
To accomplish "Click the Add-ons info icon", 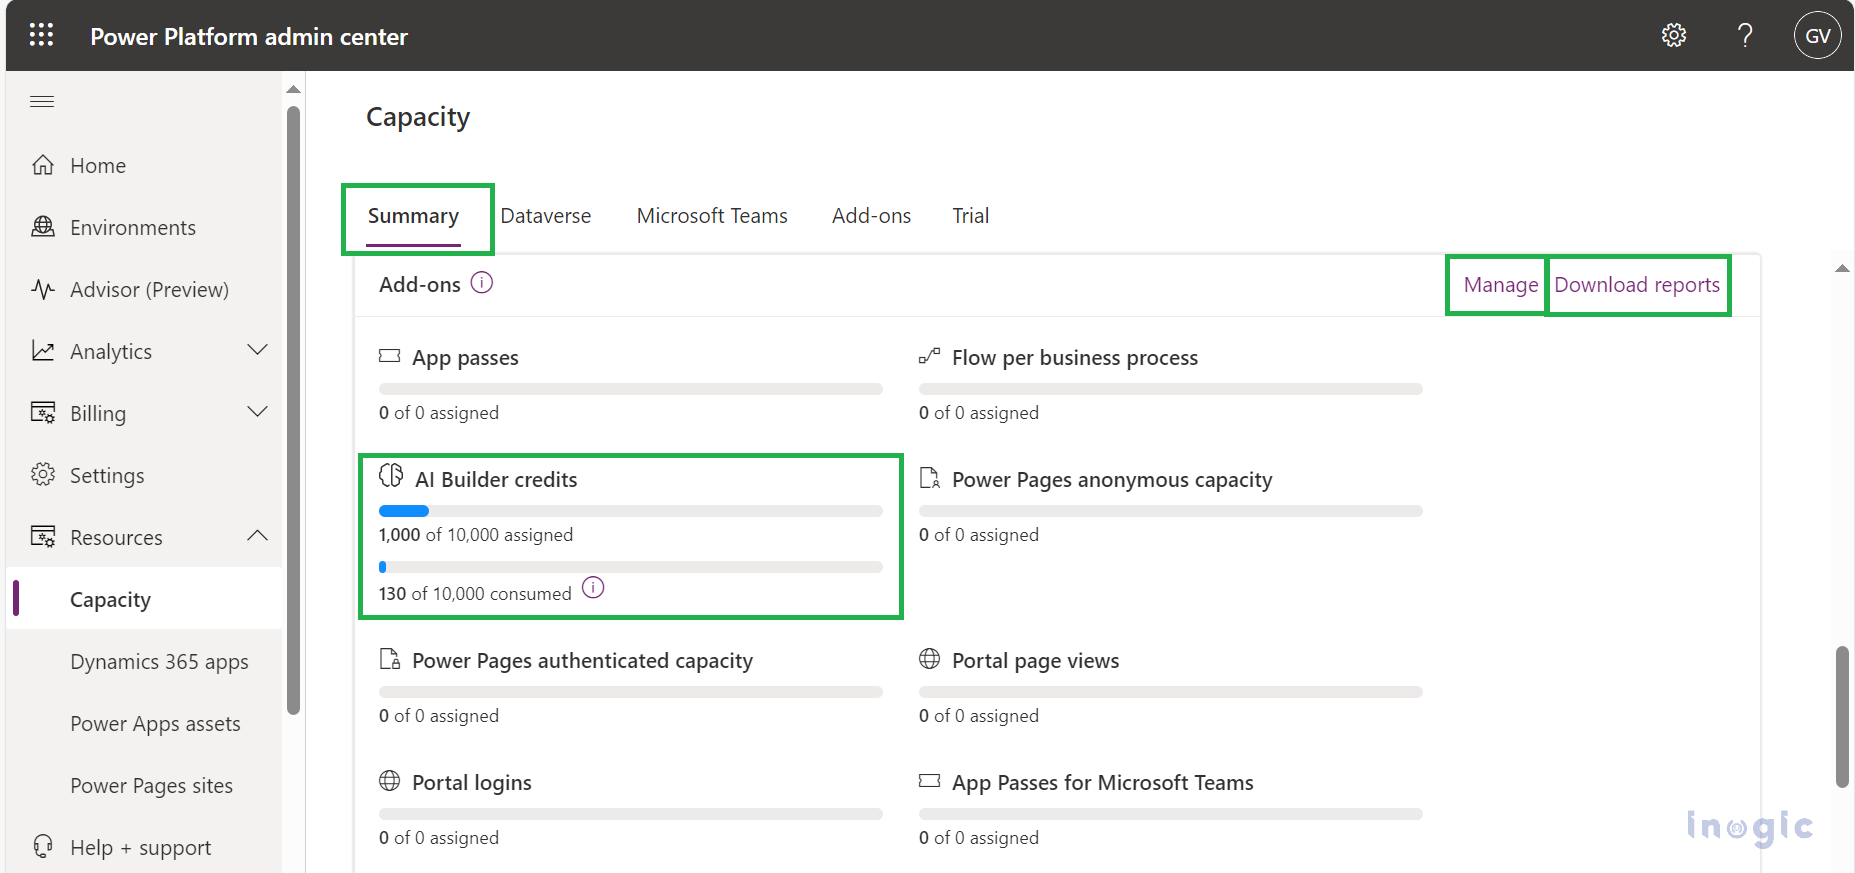I will pos(482,283).
